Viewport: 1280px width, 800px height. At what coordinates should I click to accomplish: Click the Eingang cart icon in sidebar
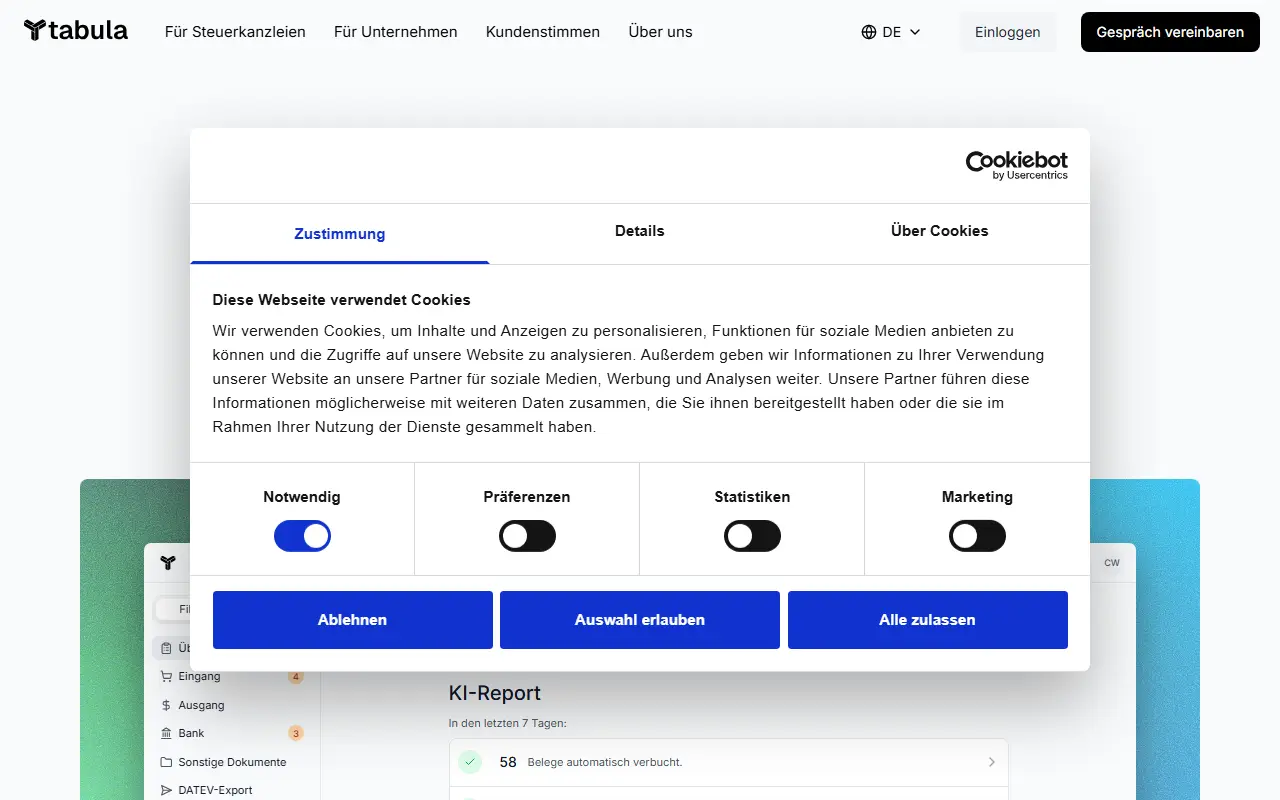point(166,677)
